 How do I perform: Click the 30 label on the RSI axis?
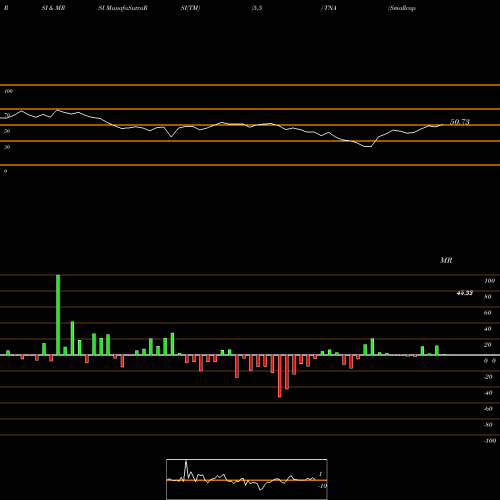tap(7, 147)
